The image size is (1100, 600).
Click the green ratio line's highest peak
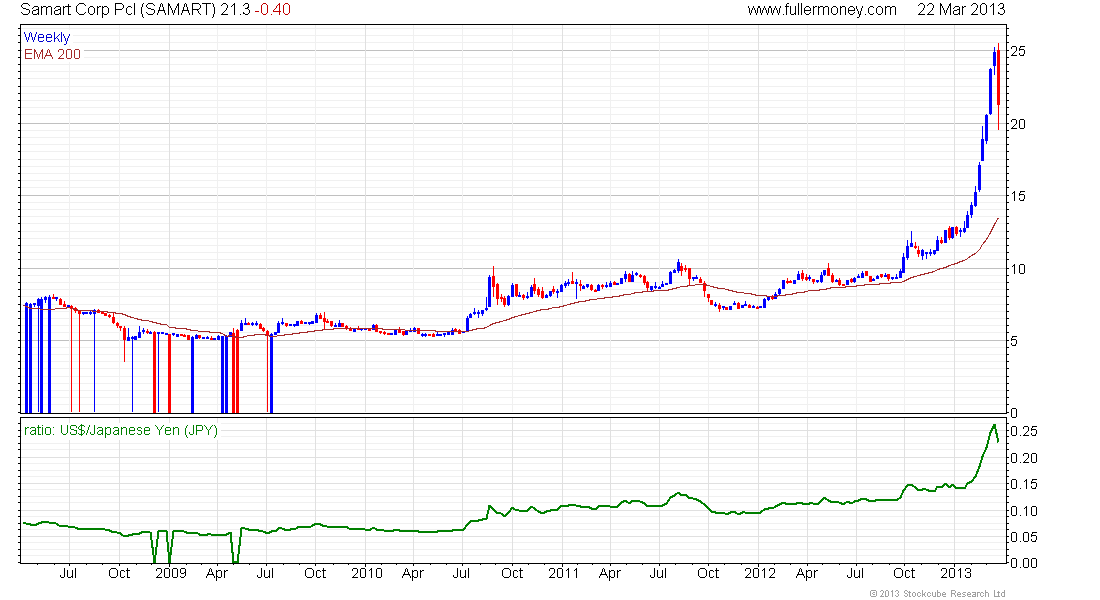click(x=994, y=425)
